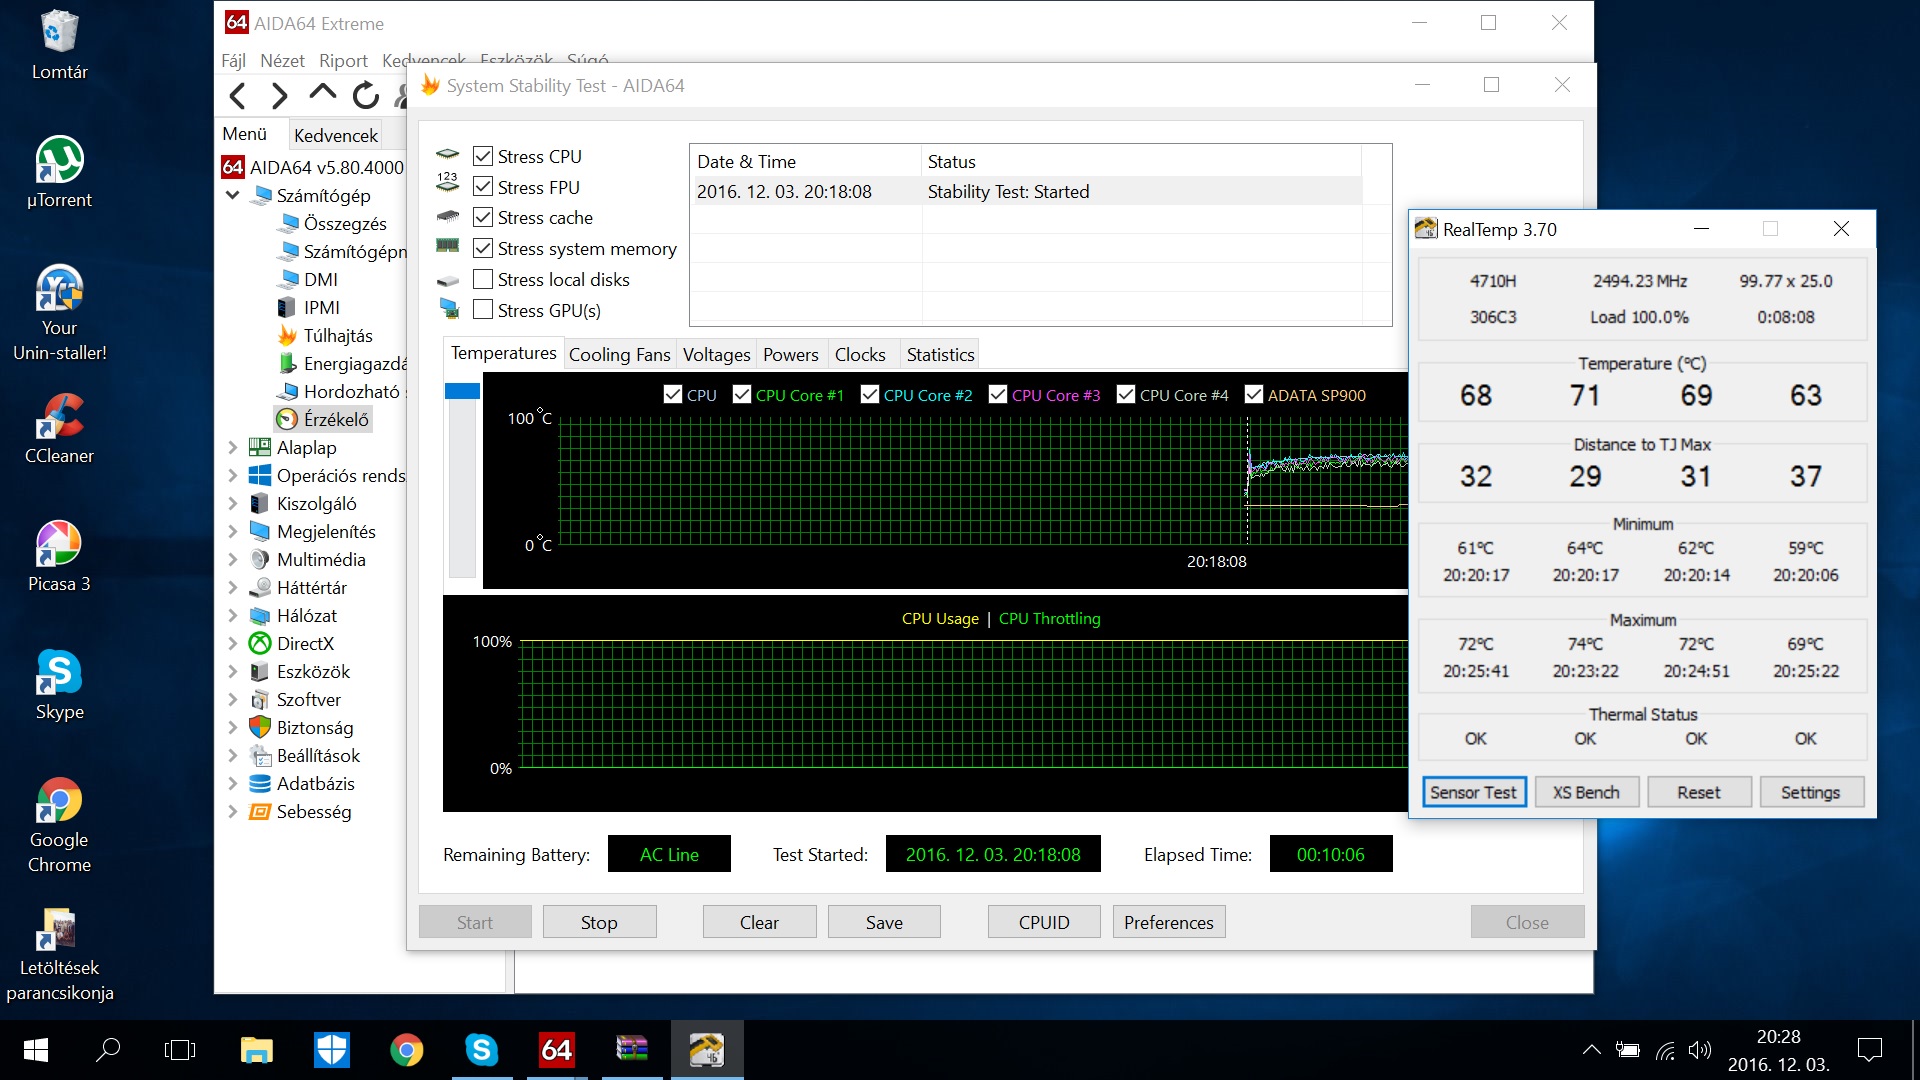Open the CPUID panel
This screenshot has height=1080, width=1920.
(1044, 922)
